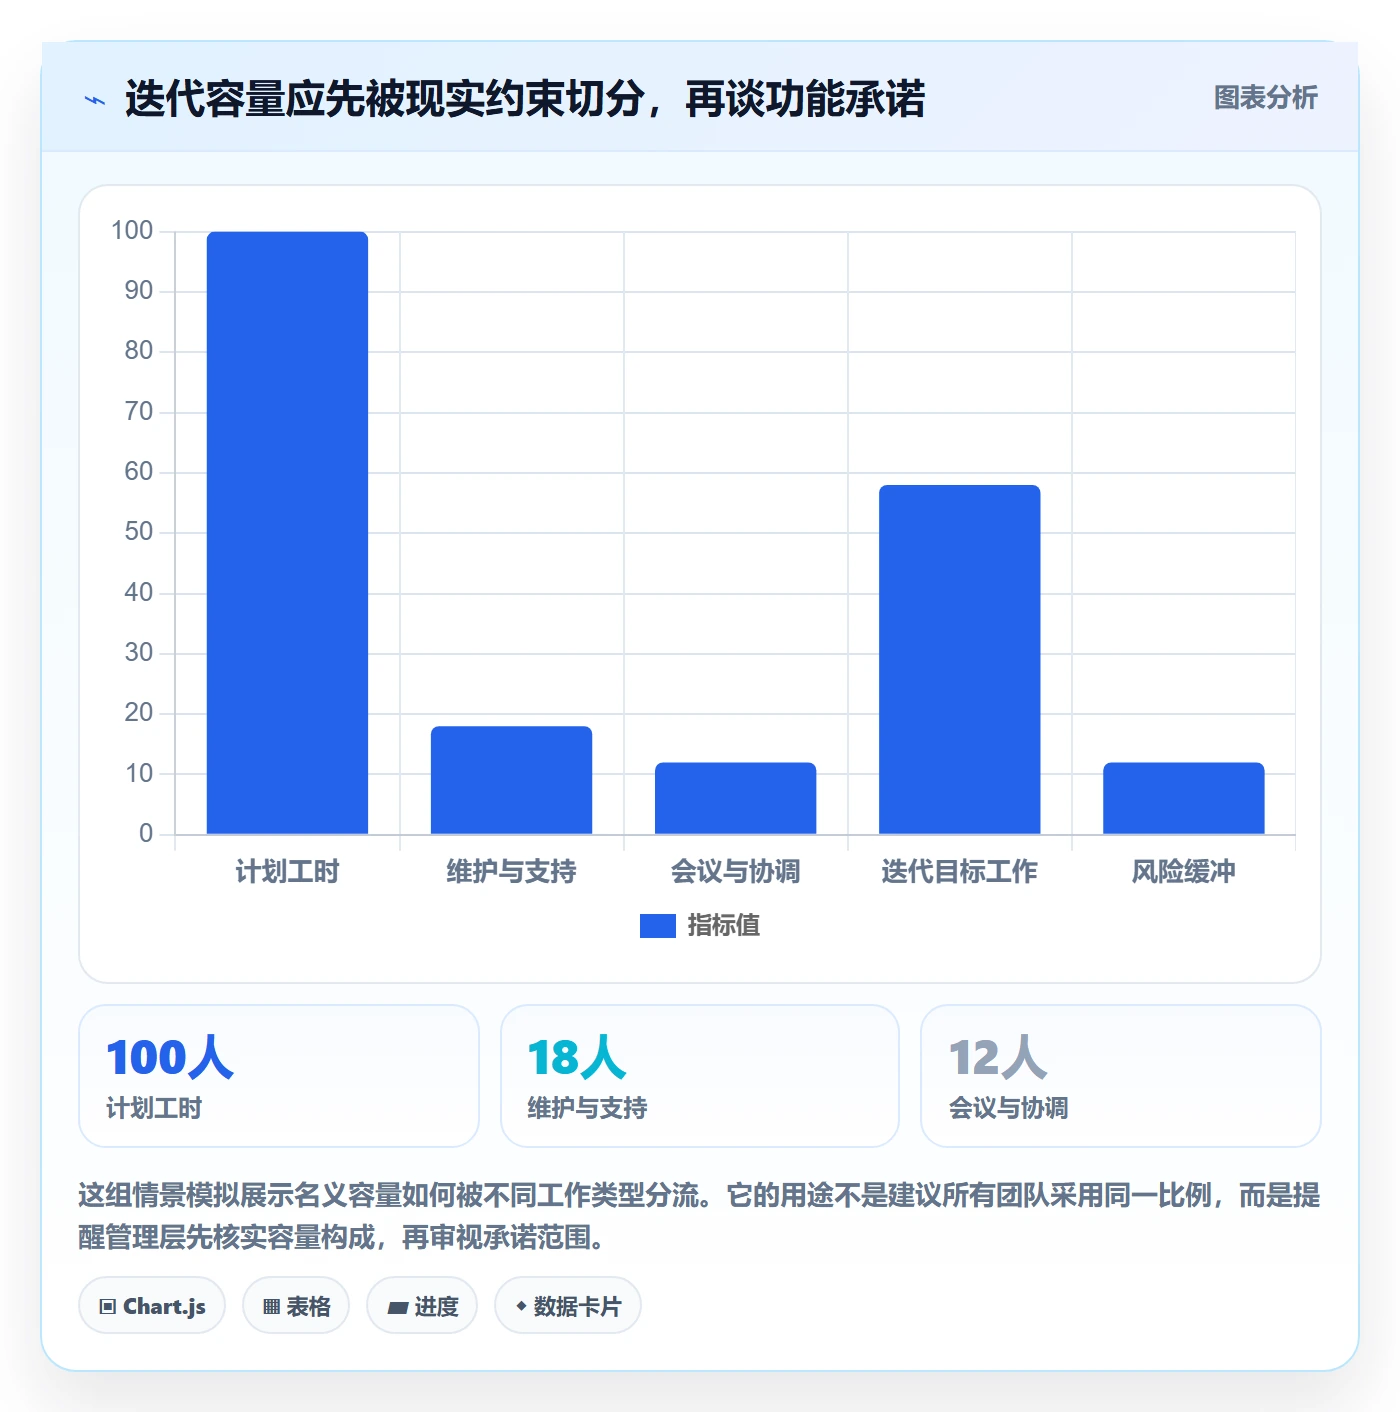Image resolution: width=1400 pixels, height=1412 pixels.
Task: Click the 表格 tag
Action: (x=296, y=1305)
